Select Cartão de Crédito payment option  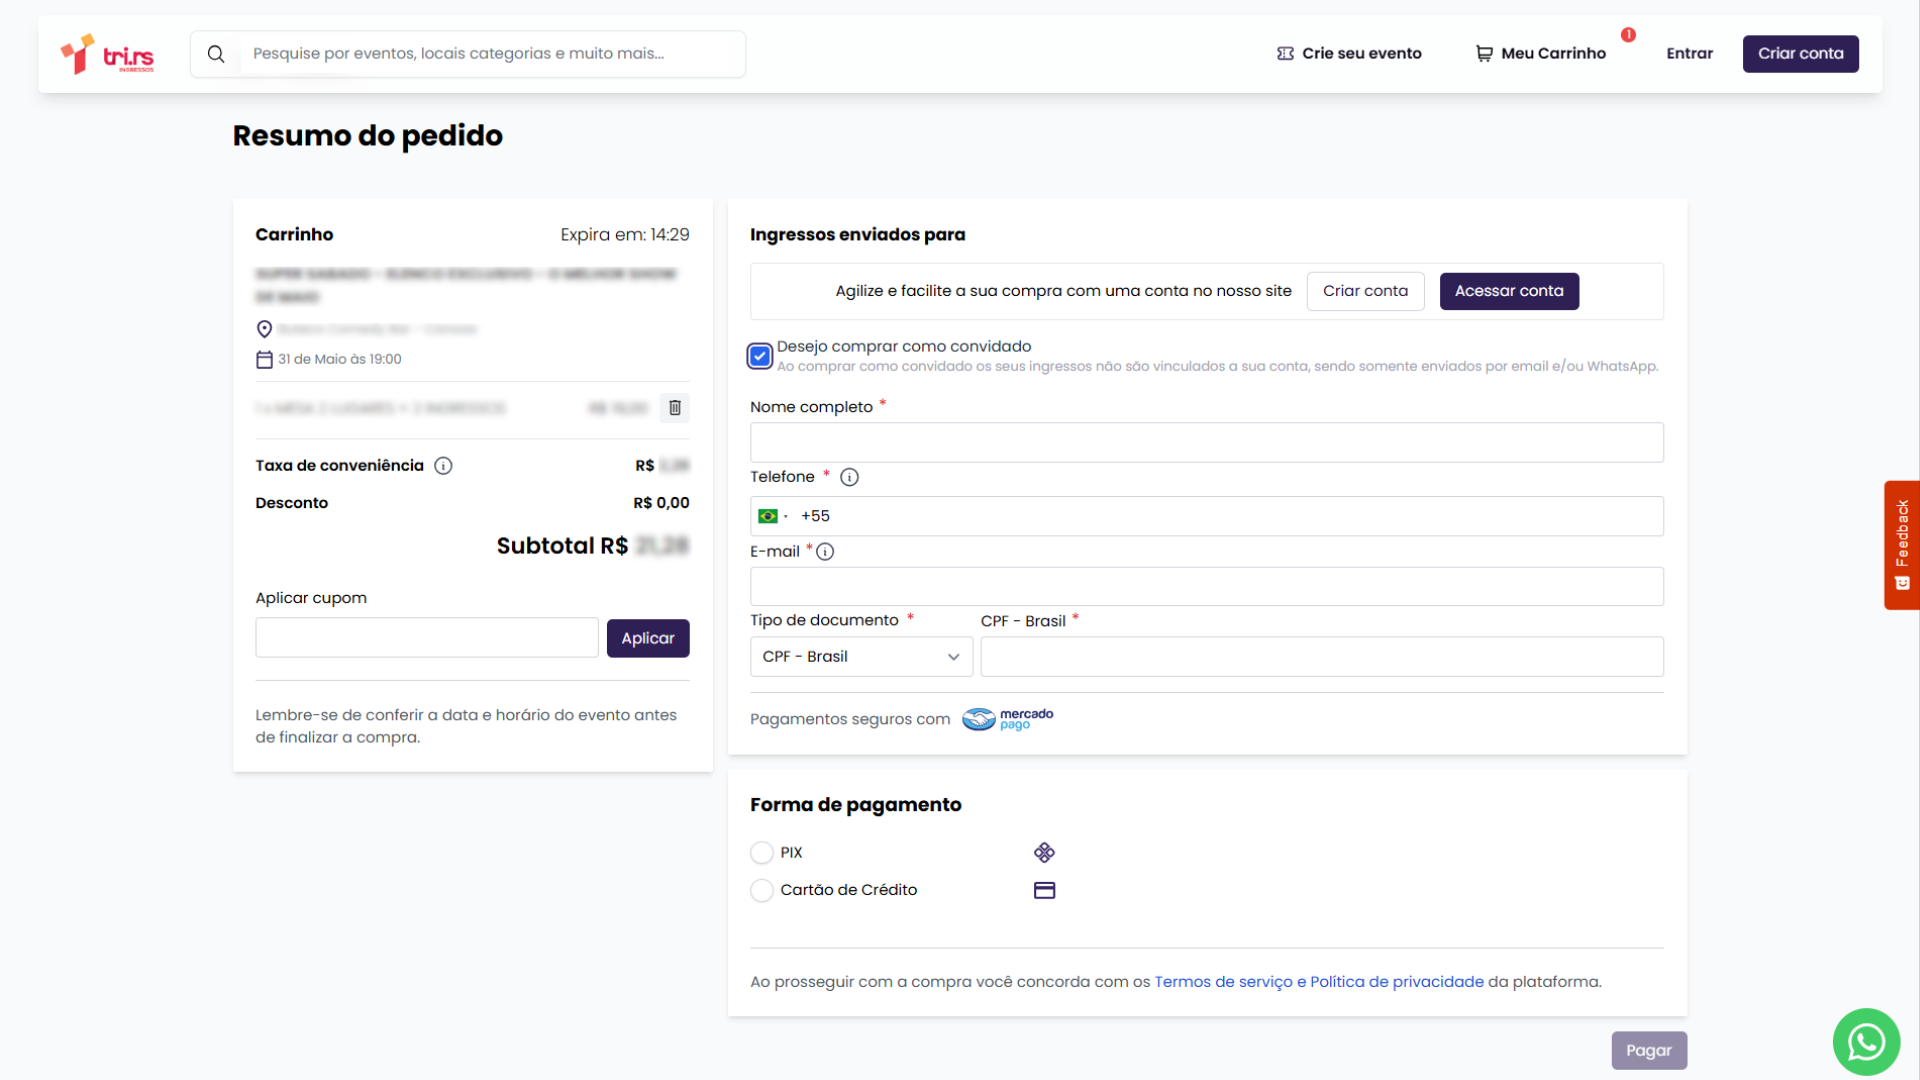click(x=762, y=891)
